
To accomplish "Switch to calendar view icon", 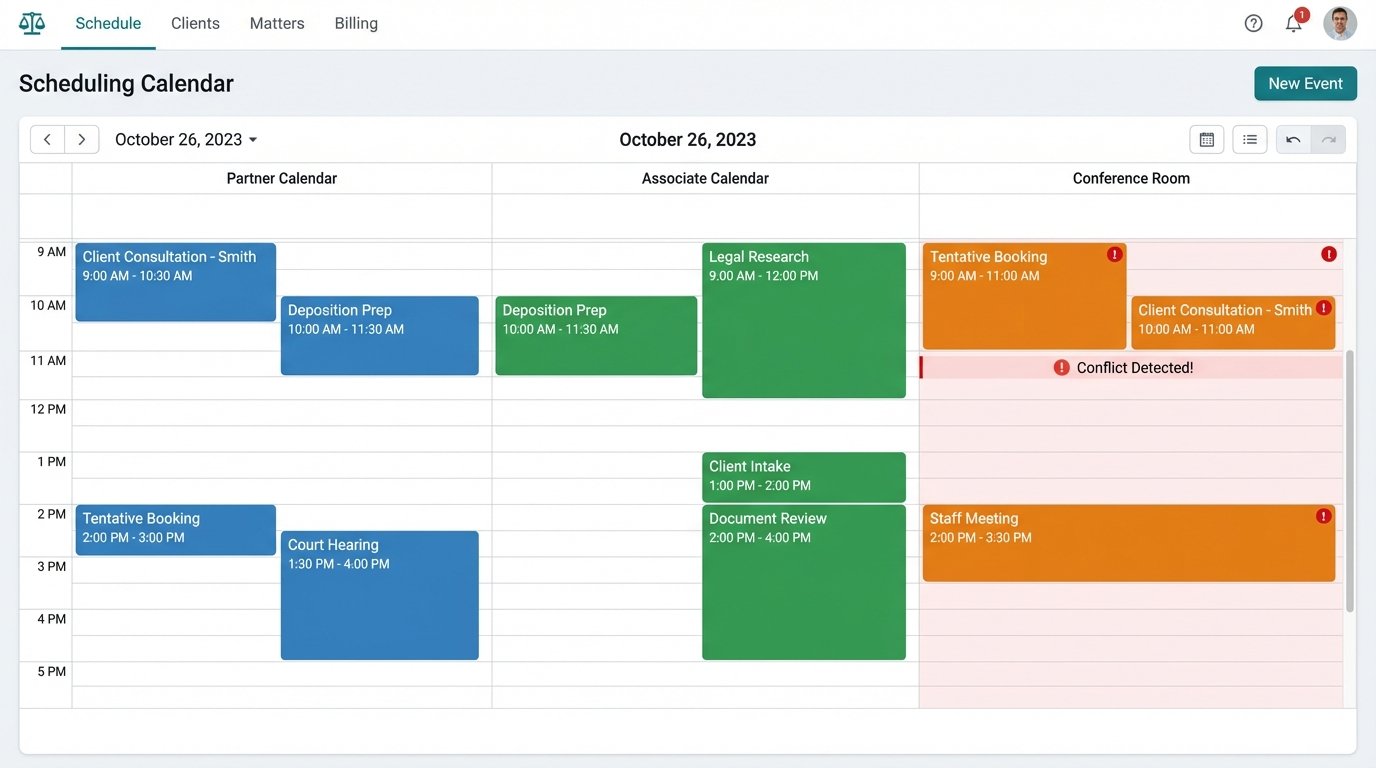I will [x=1206, y=138].
